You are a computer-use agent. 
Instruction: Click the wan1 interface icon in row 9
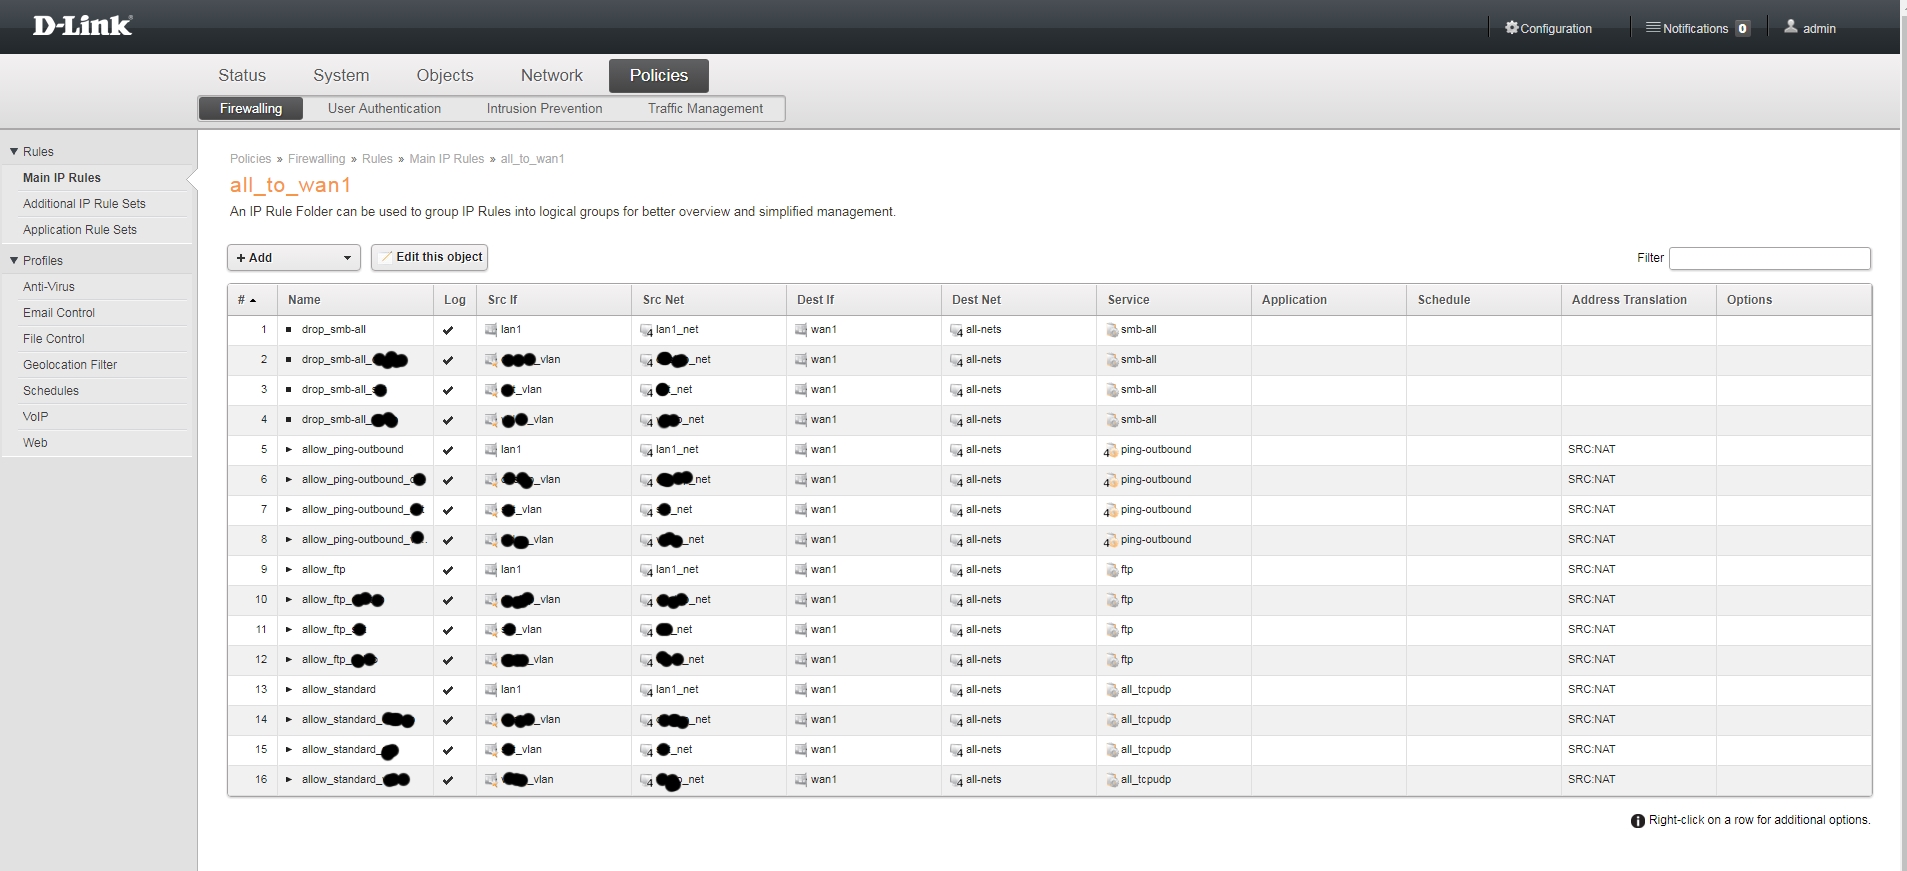click(x=801, y=569)
